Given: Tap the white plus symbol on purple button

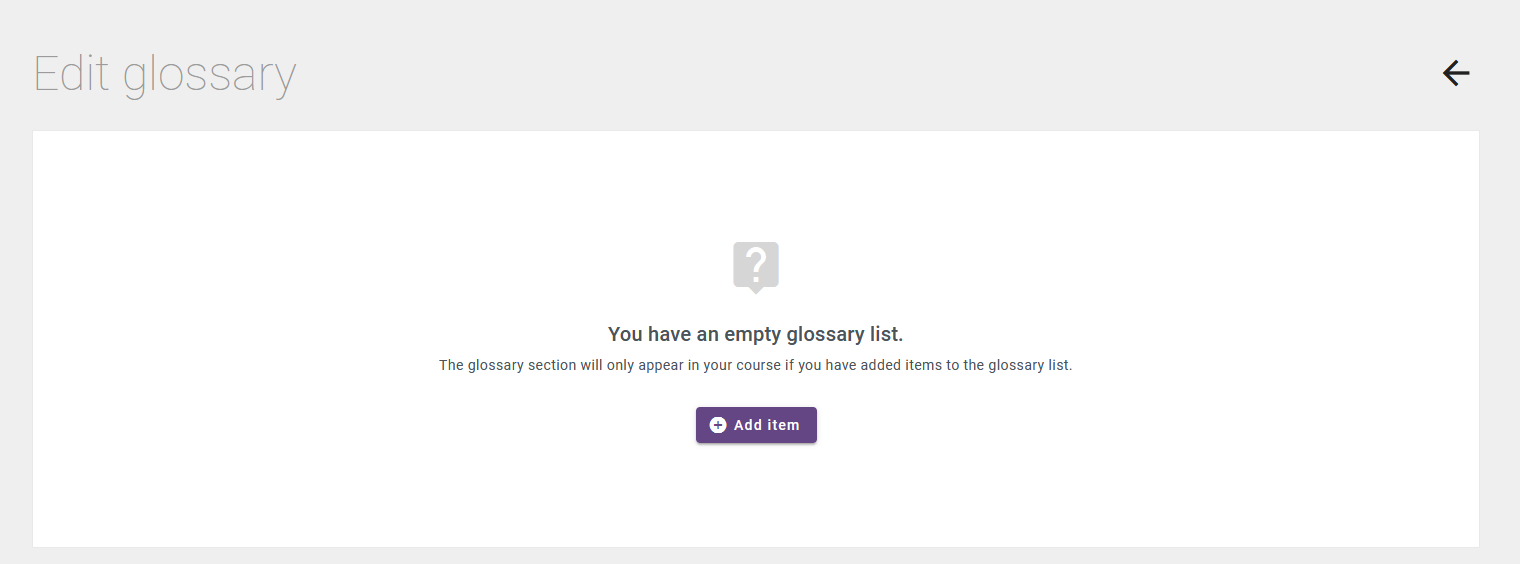Looking at the screenshot, I should tap(718, 425).
